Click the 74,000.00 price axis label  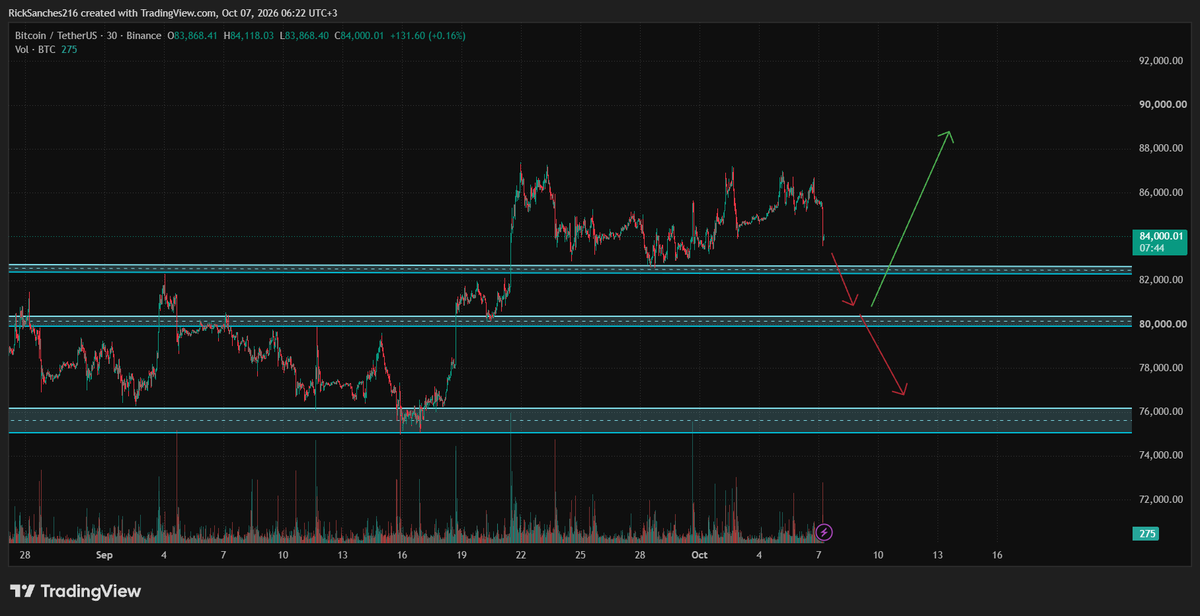(1162, 455)
